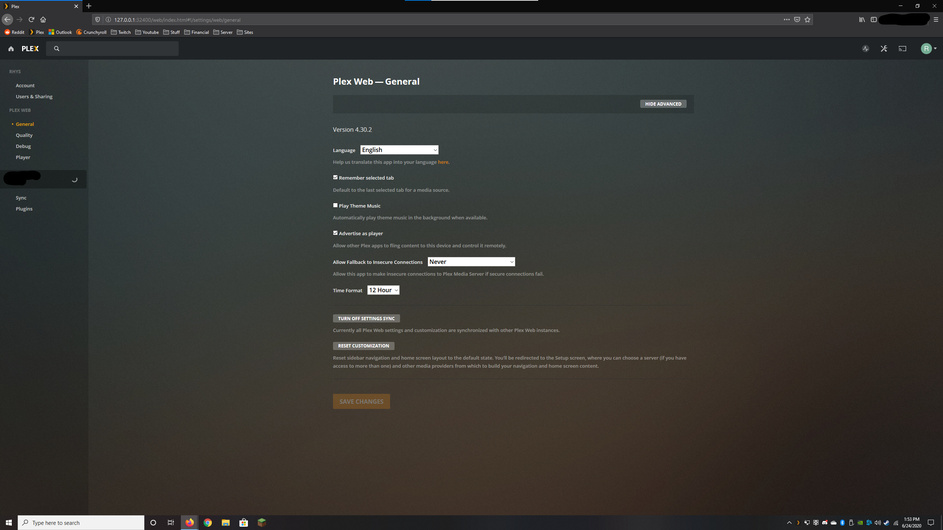This screenshot has height=530, width=943.
Task: Enable Play Theme Music checkbox
Action: (335, 205)
